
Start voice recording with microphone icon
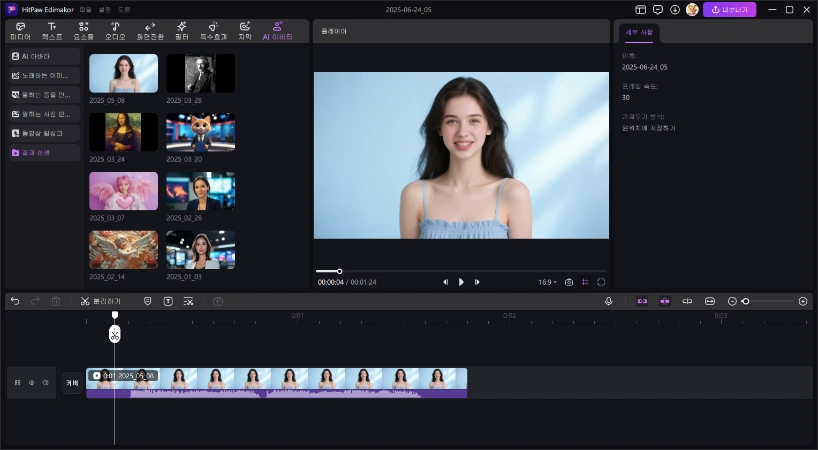click(608, 301)
